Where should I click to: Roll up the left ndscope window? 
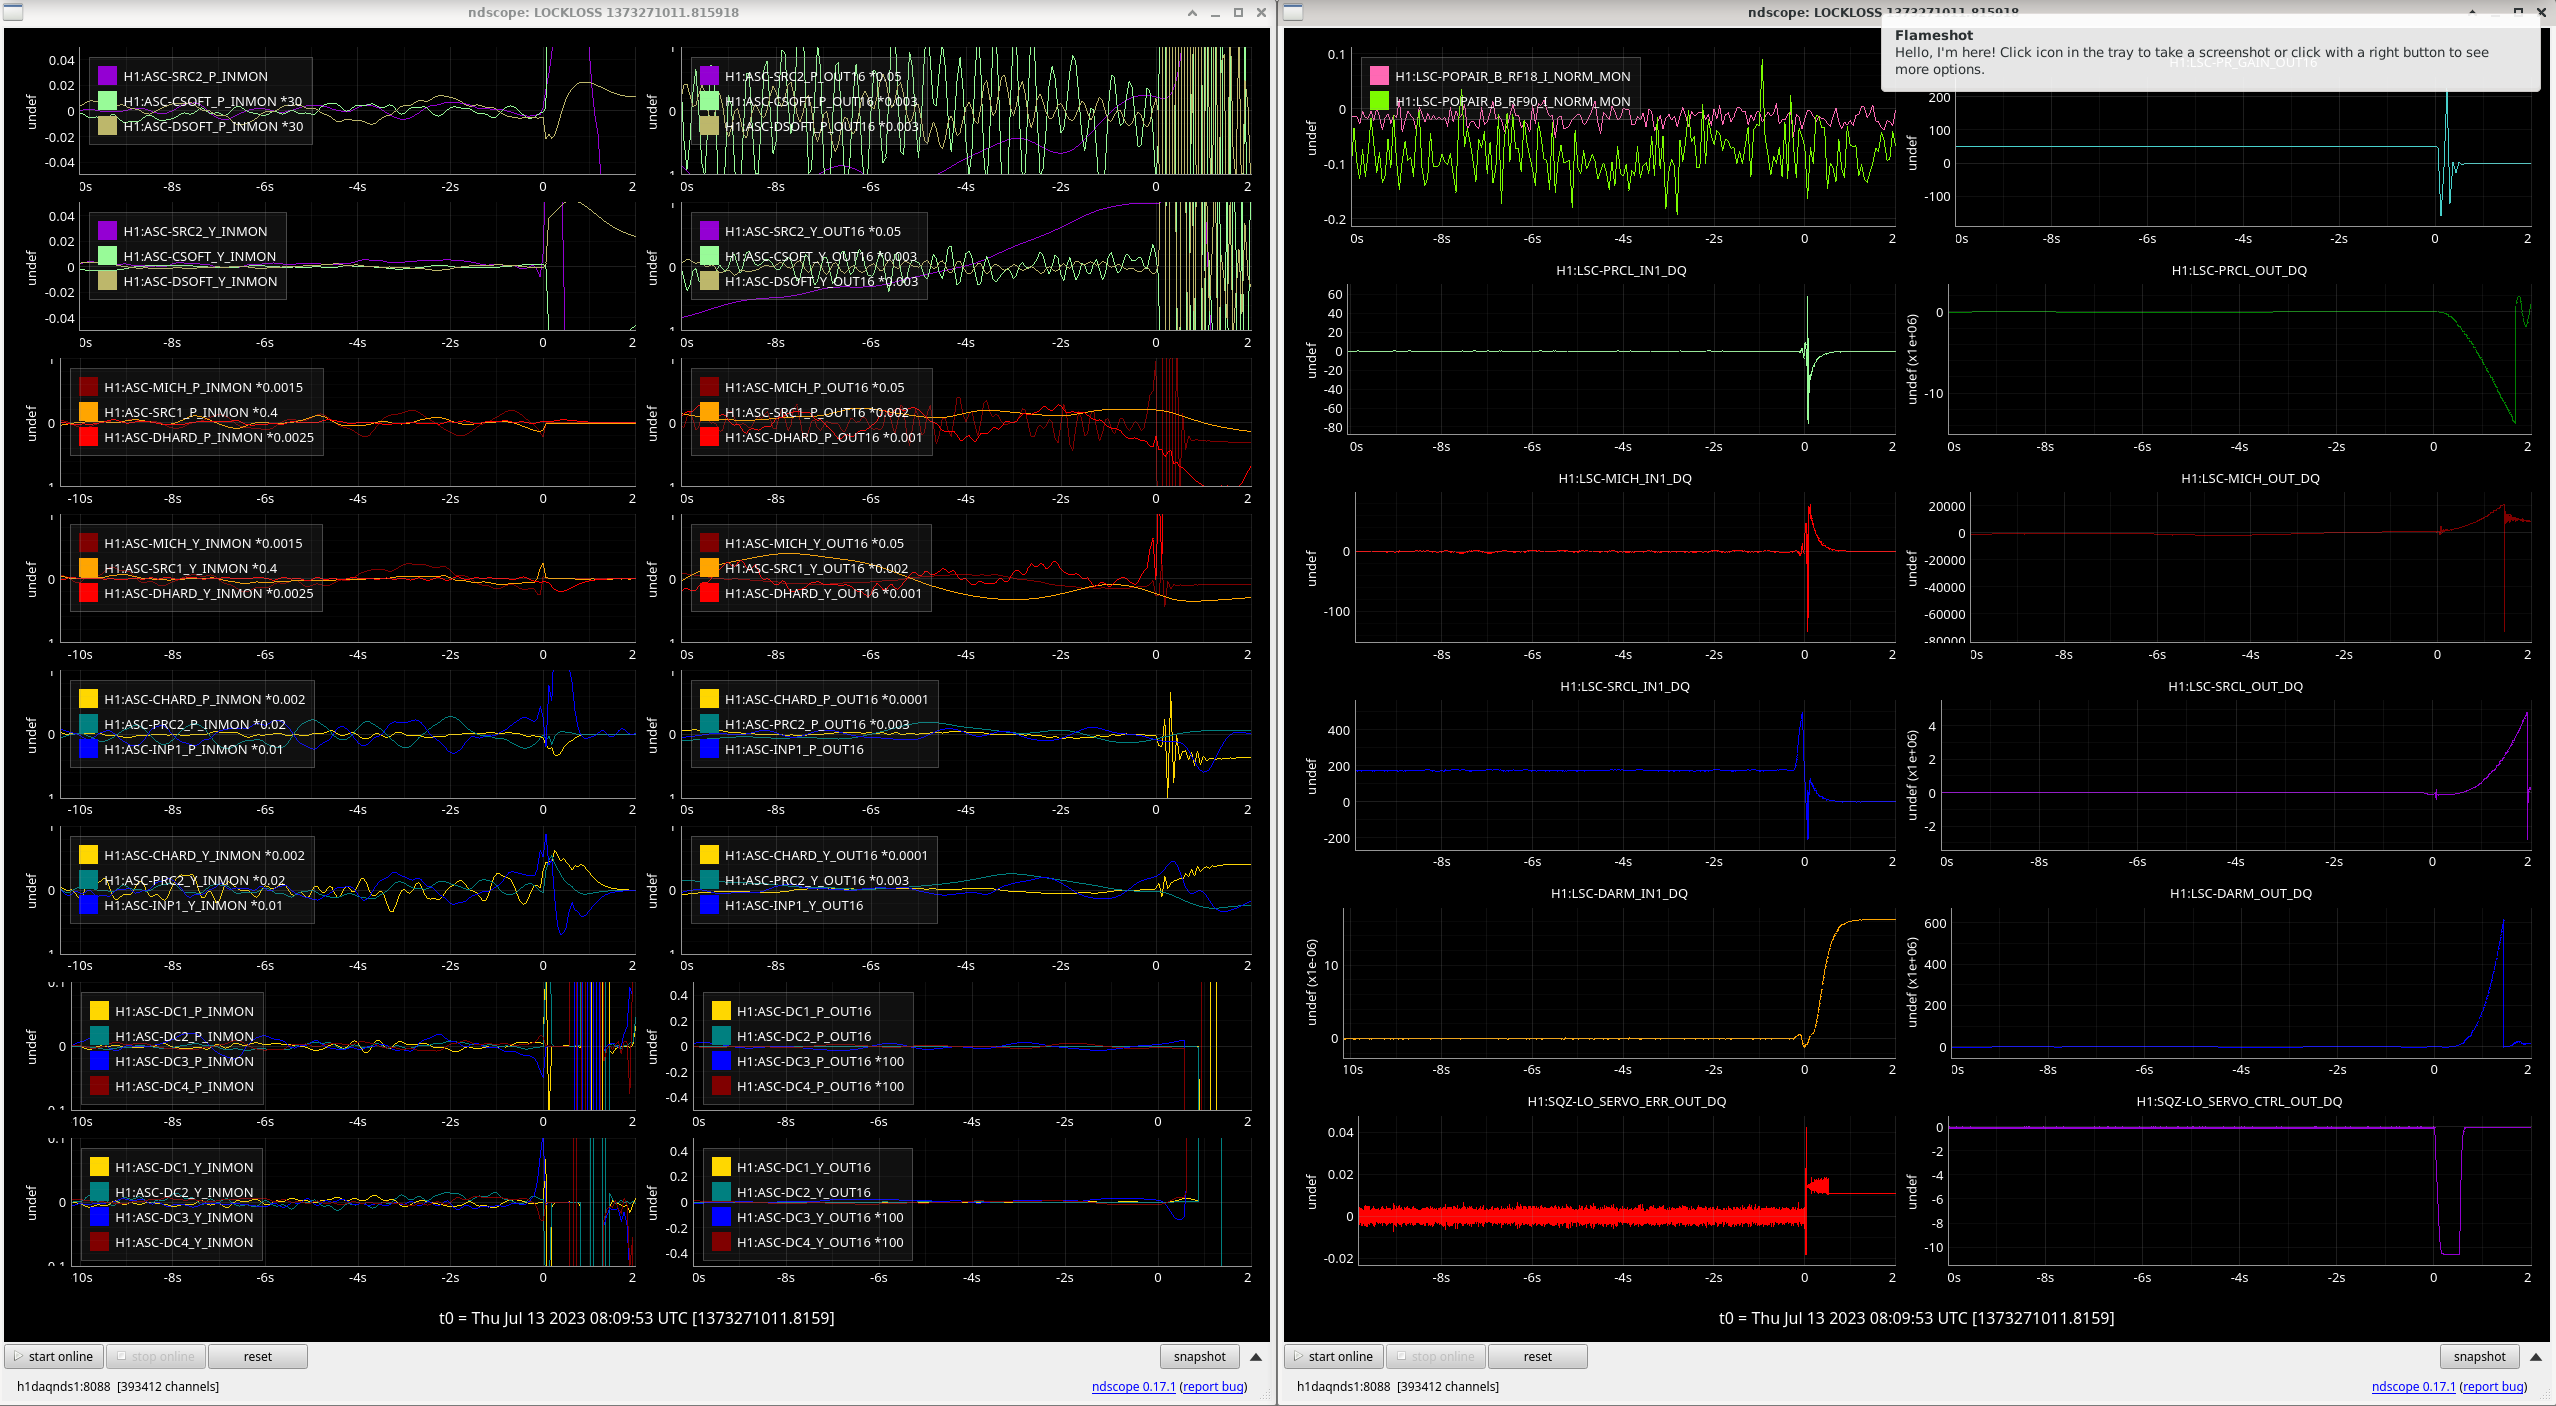[x=1192, y=13]
